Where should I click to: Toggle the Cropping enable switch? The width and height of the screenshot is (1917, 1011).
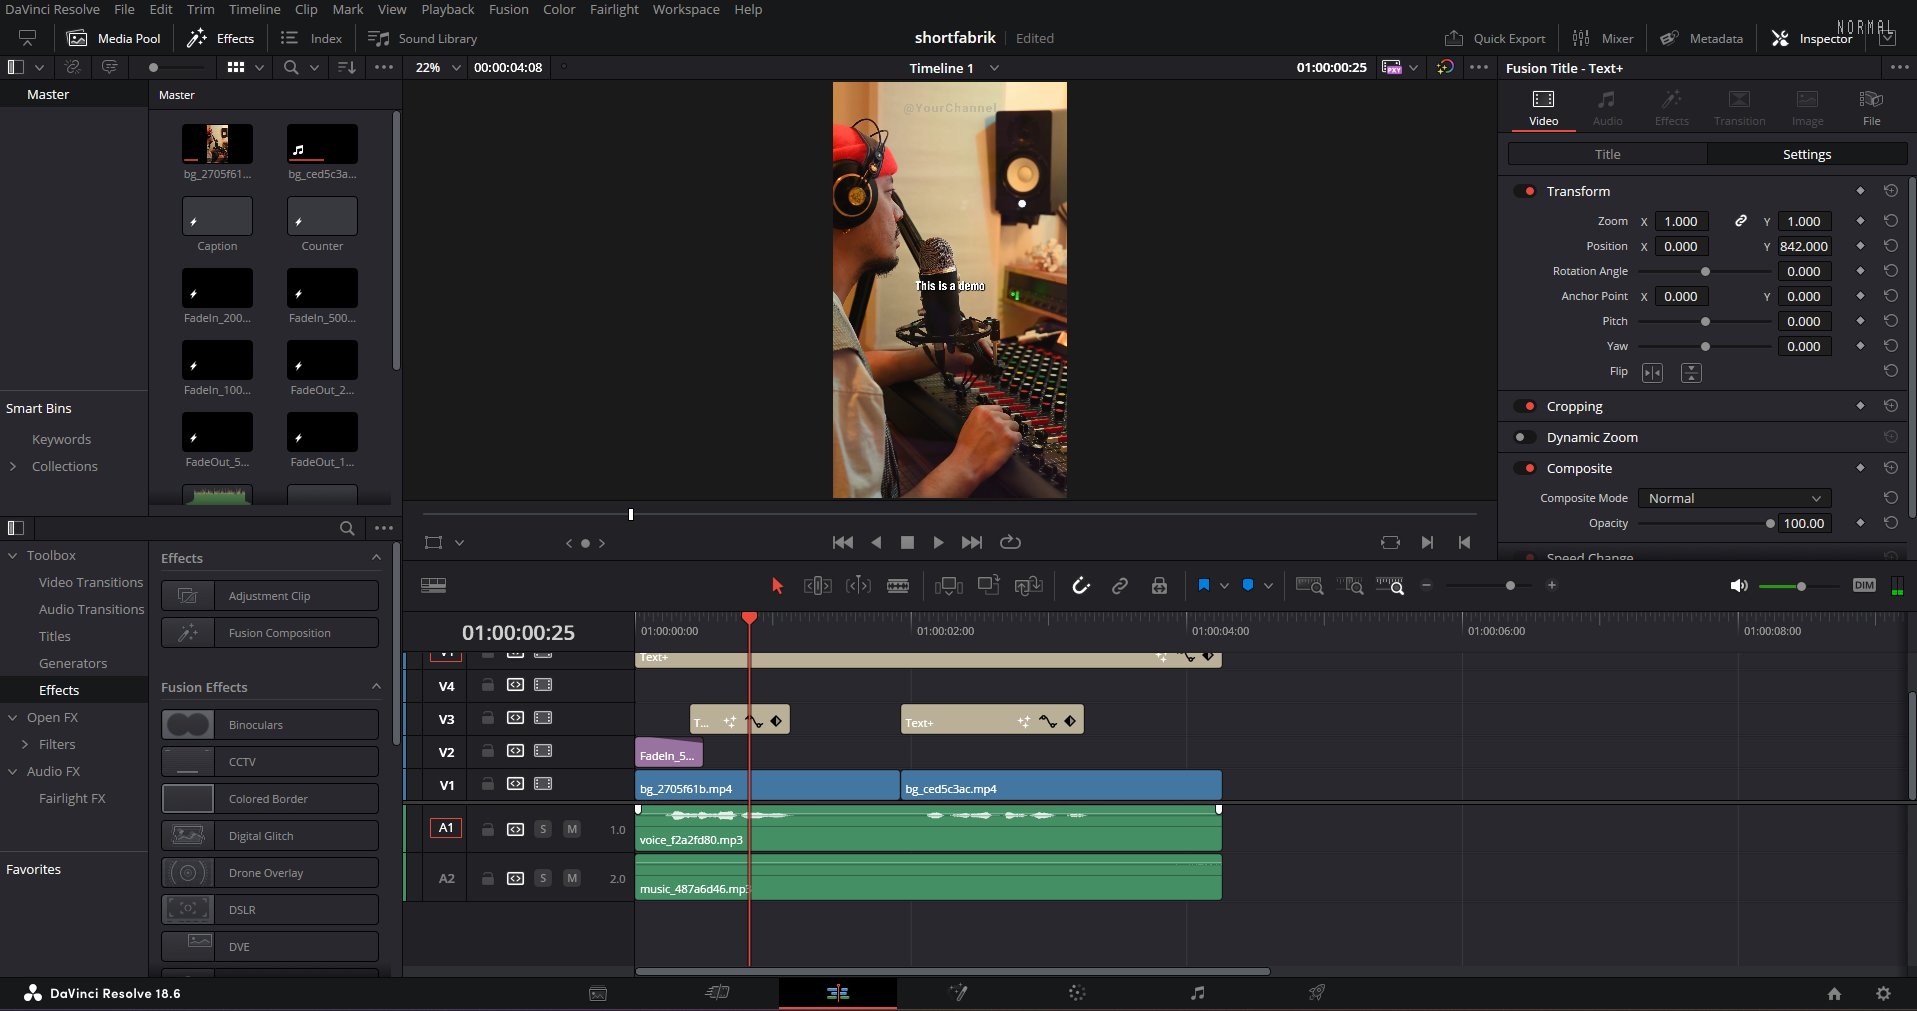[x=1525, y=406]
